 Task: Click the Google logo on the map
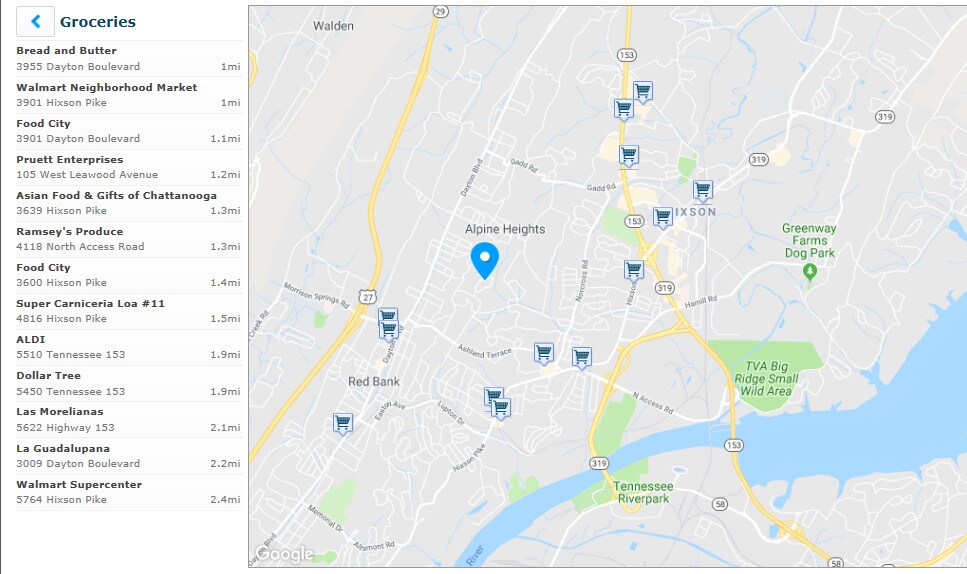[x=285, y=554]
